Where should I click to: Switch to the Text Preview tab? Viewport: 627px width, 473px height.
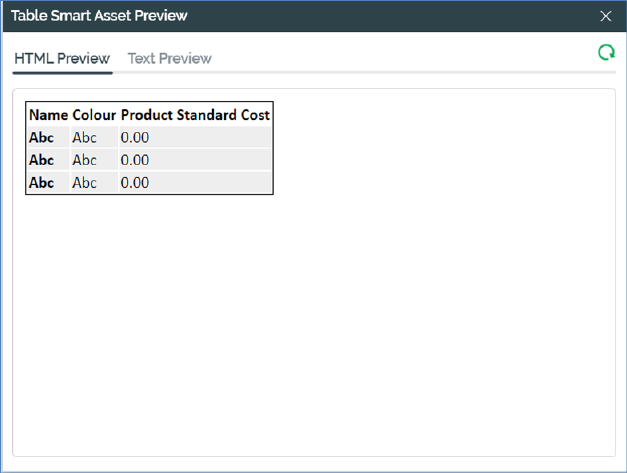[170, 58]
